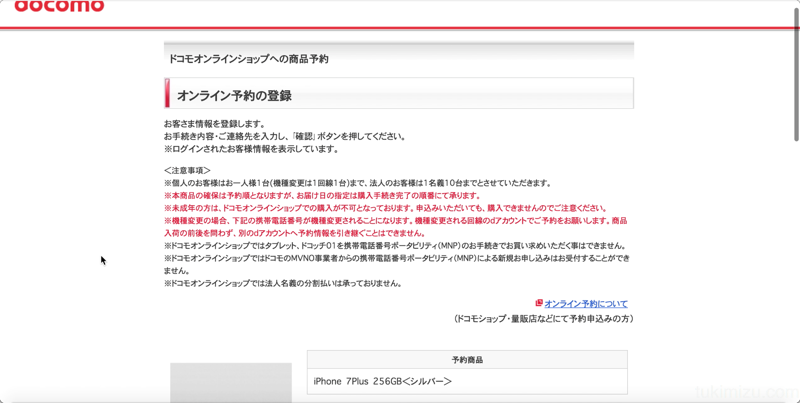The image size is (800, 403).
Task: Click the 予約商品 table header
Action: [x=467, y=360]
